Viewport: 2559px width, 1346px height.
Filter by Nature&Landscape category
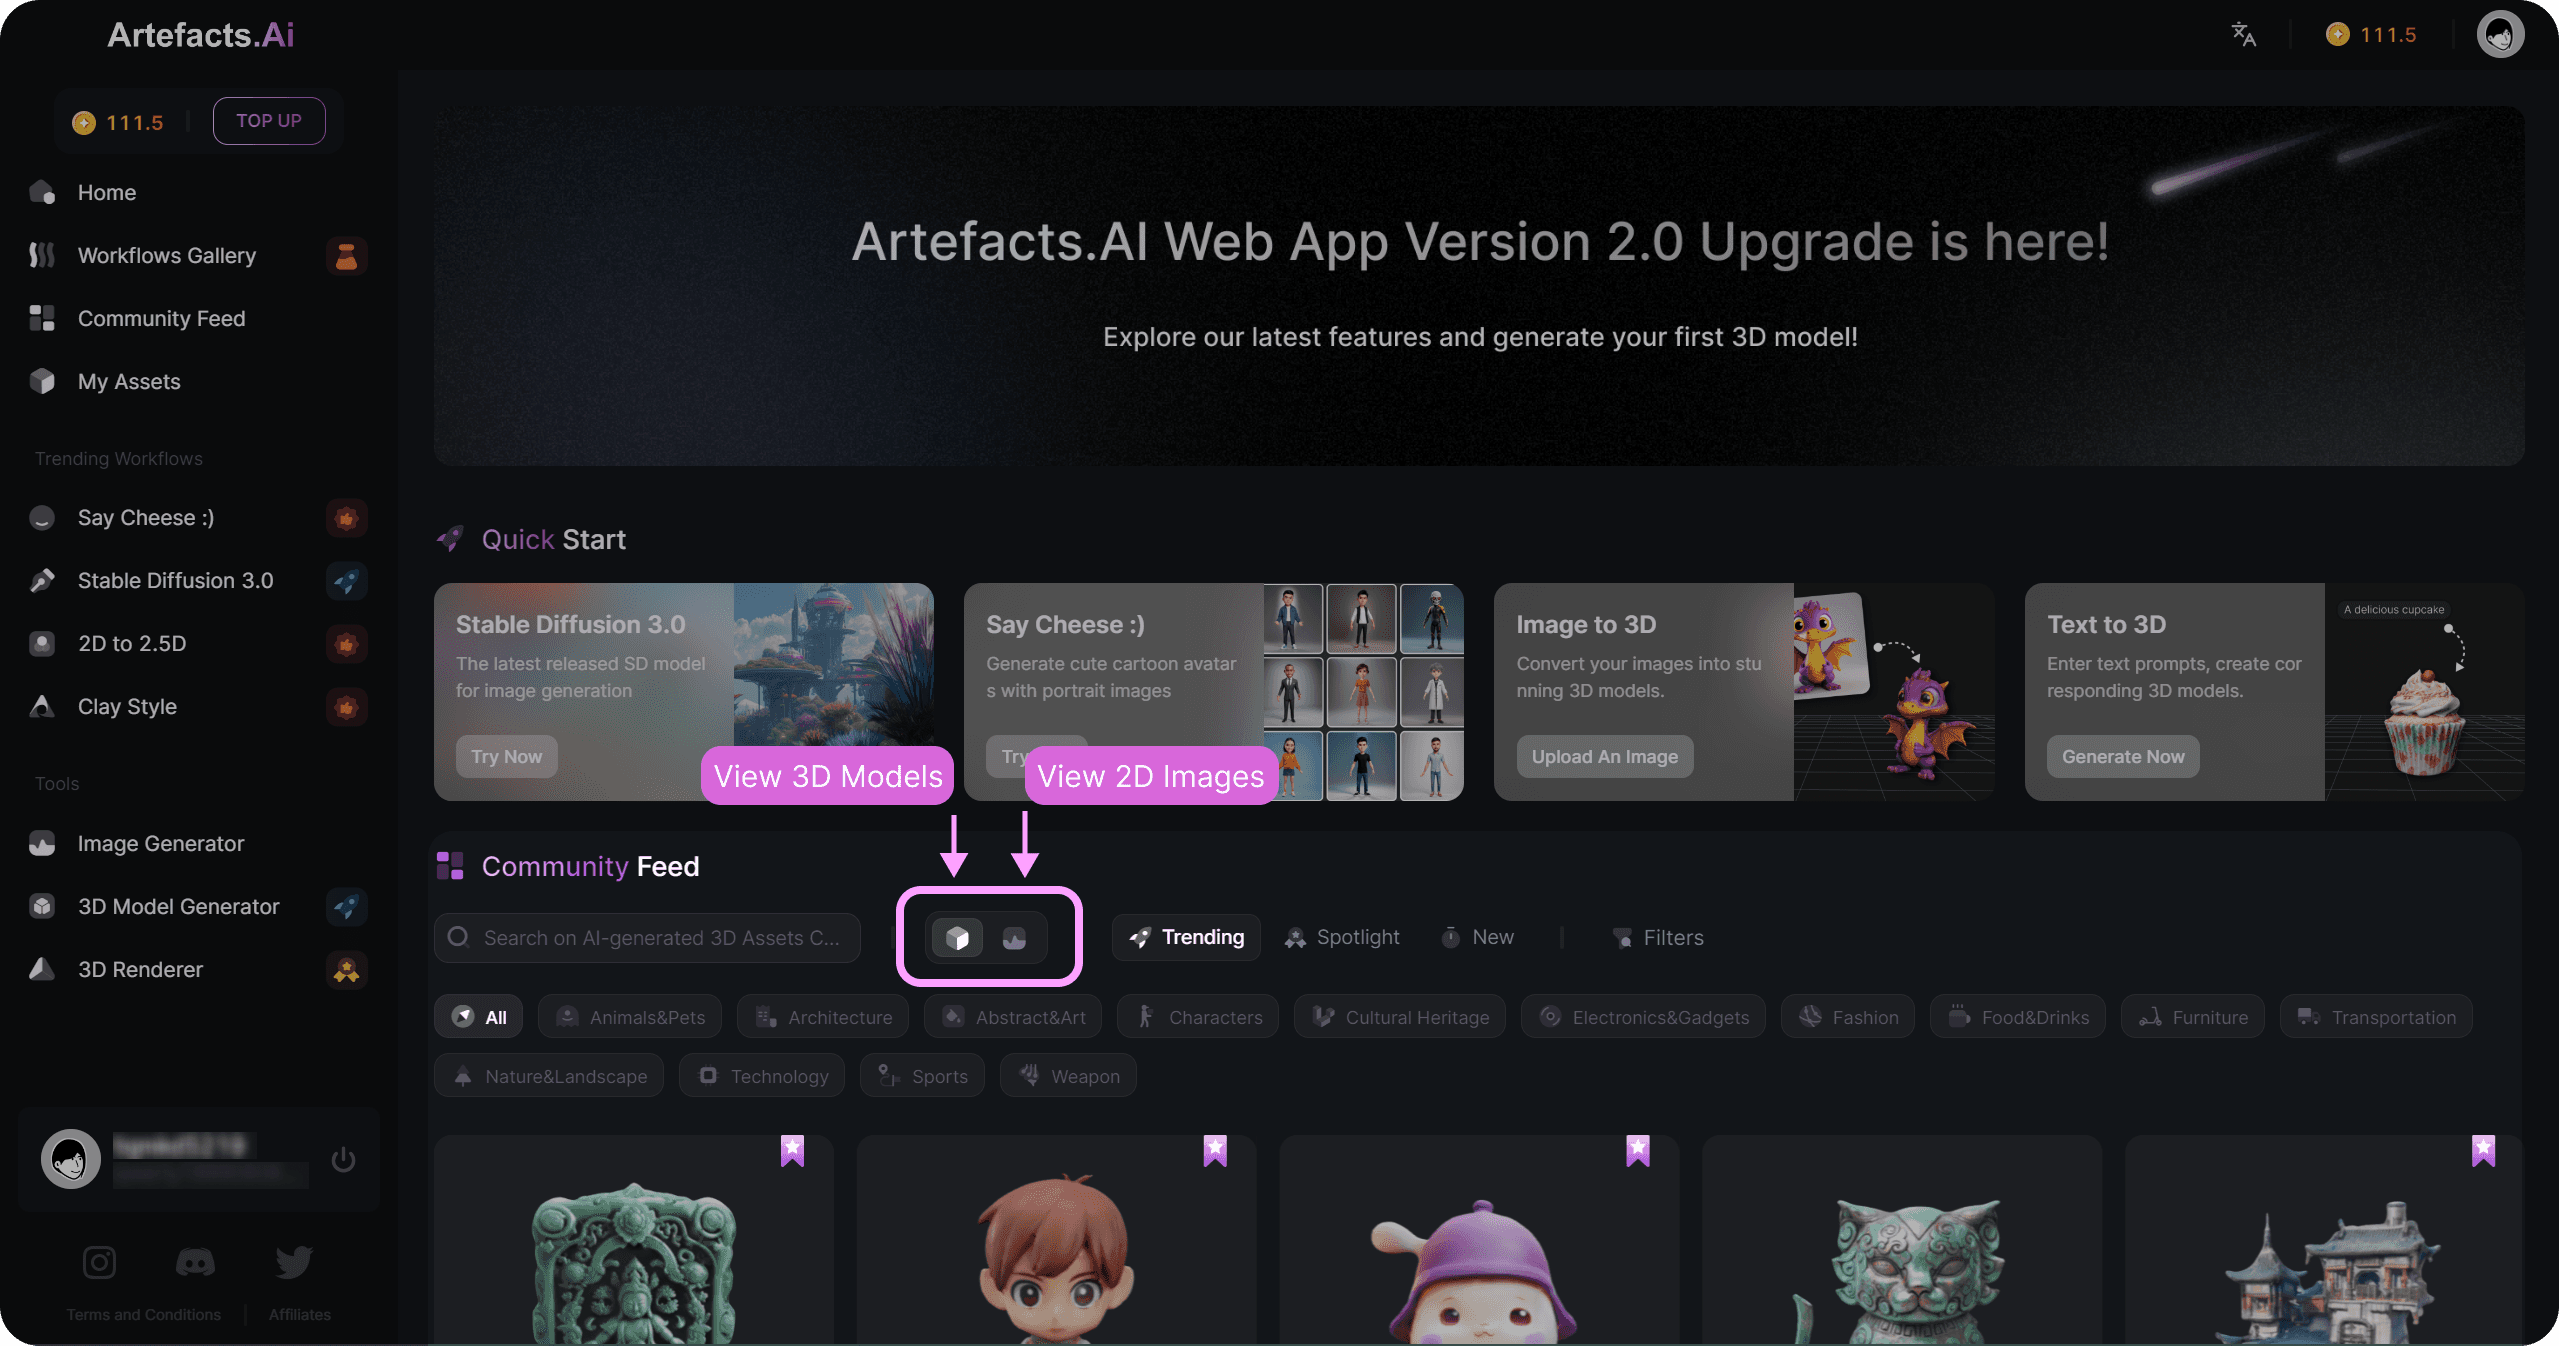[549, 1076]
